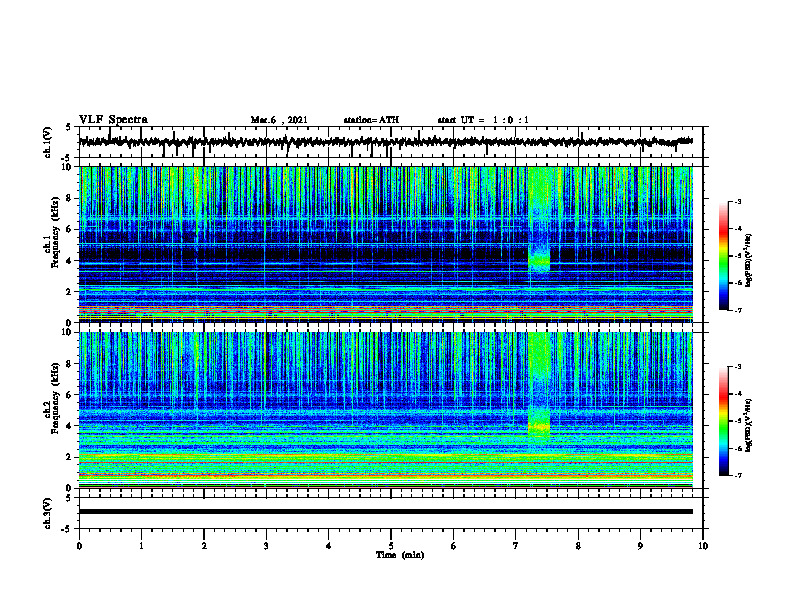792x612 pixels.
Task: Click the "start UT = 1 : 0 : 1" text
Action: click(x=483, y=120)
